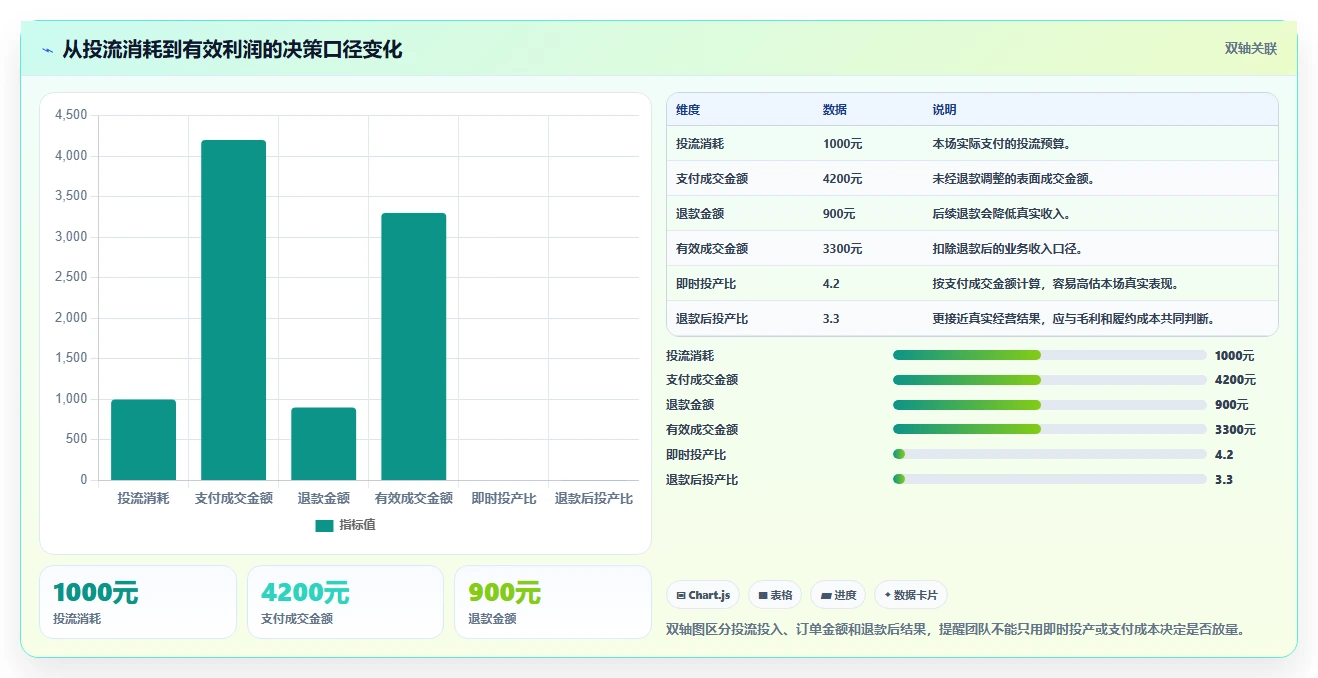Click the 3300元 value beside progress bar
The width and height of the screenshot is (1318, 678).
coord(1235,430)
